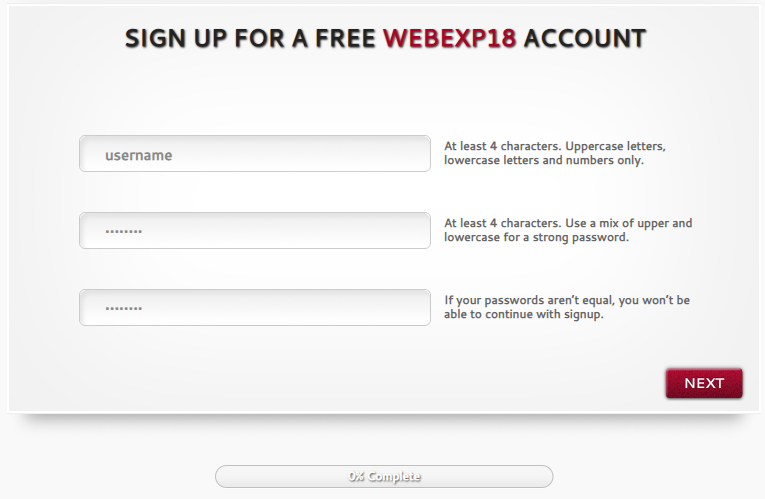Click the "0%" text in the progress bar
Screen dimensions: 765x499
point(357,477)
